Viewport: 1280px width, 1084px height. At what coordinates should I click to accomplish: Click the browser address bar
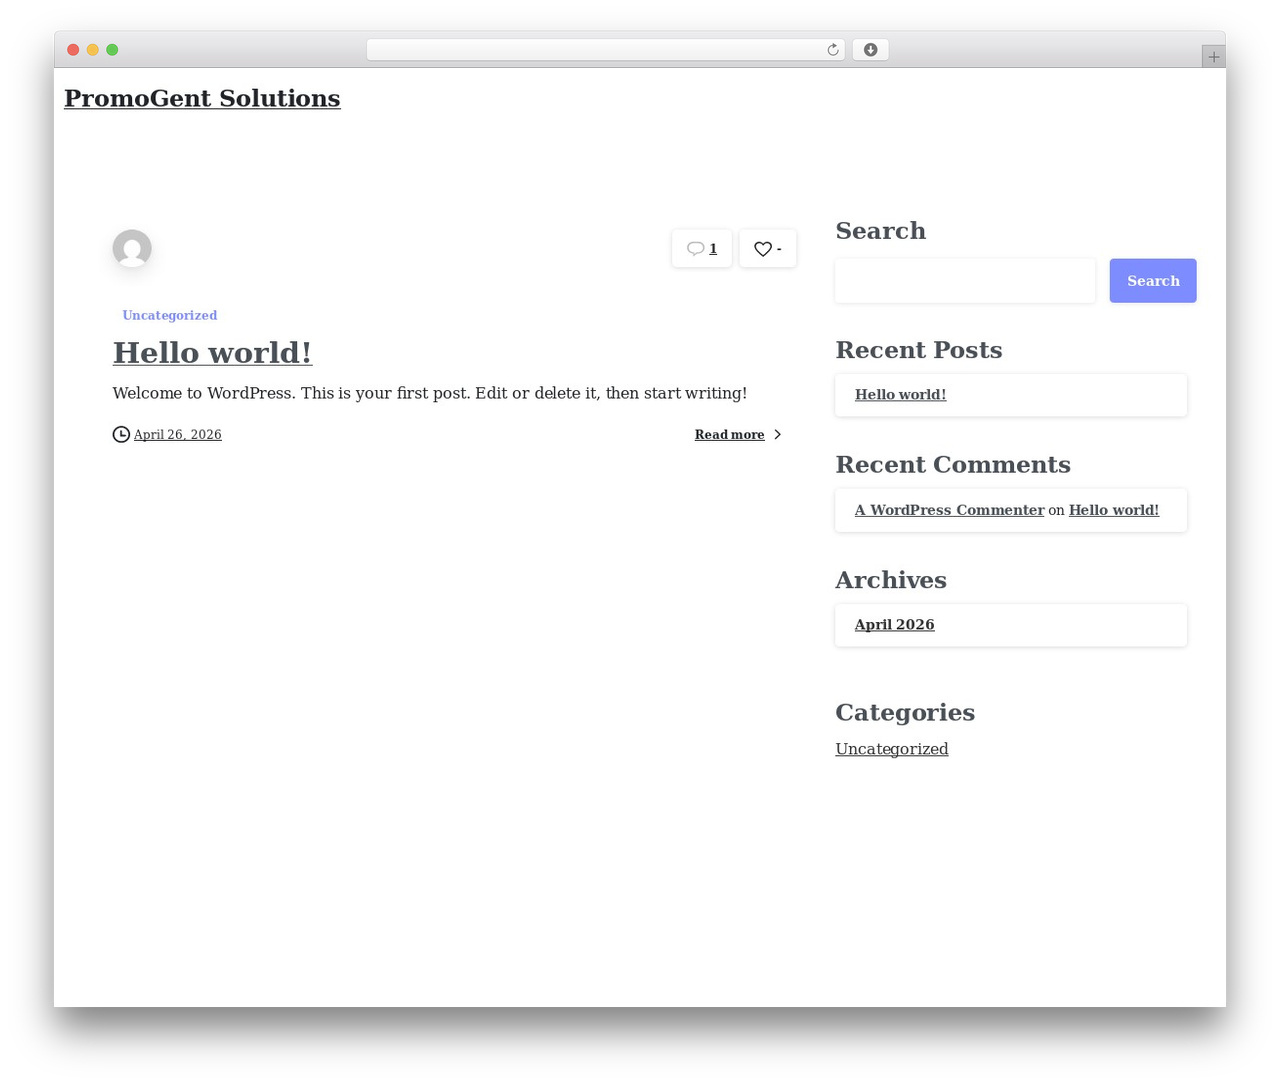click(x=605, y=50)
